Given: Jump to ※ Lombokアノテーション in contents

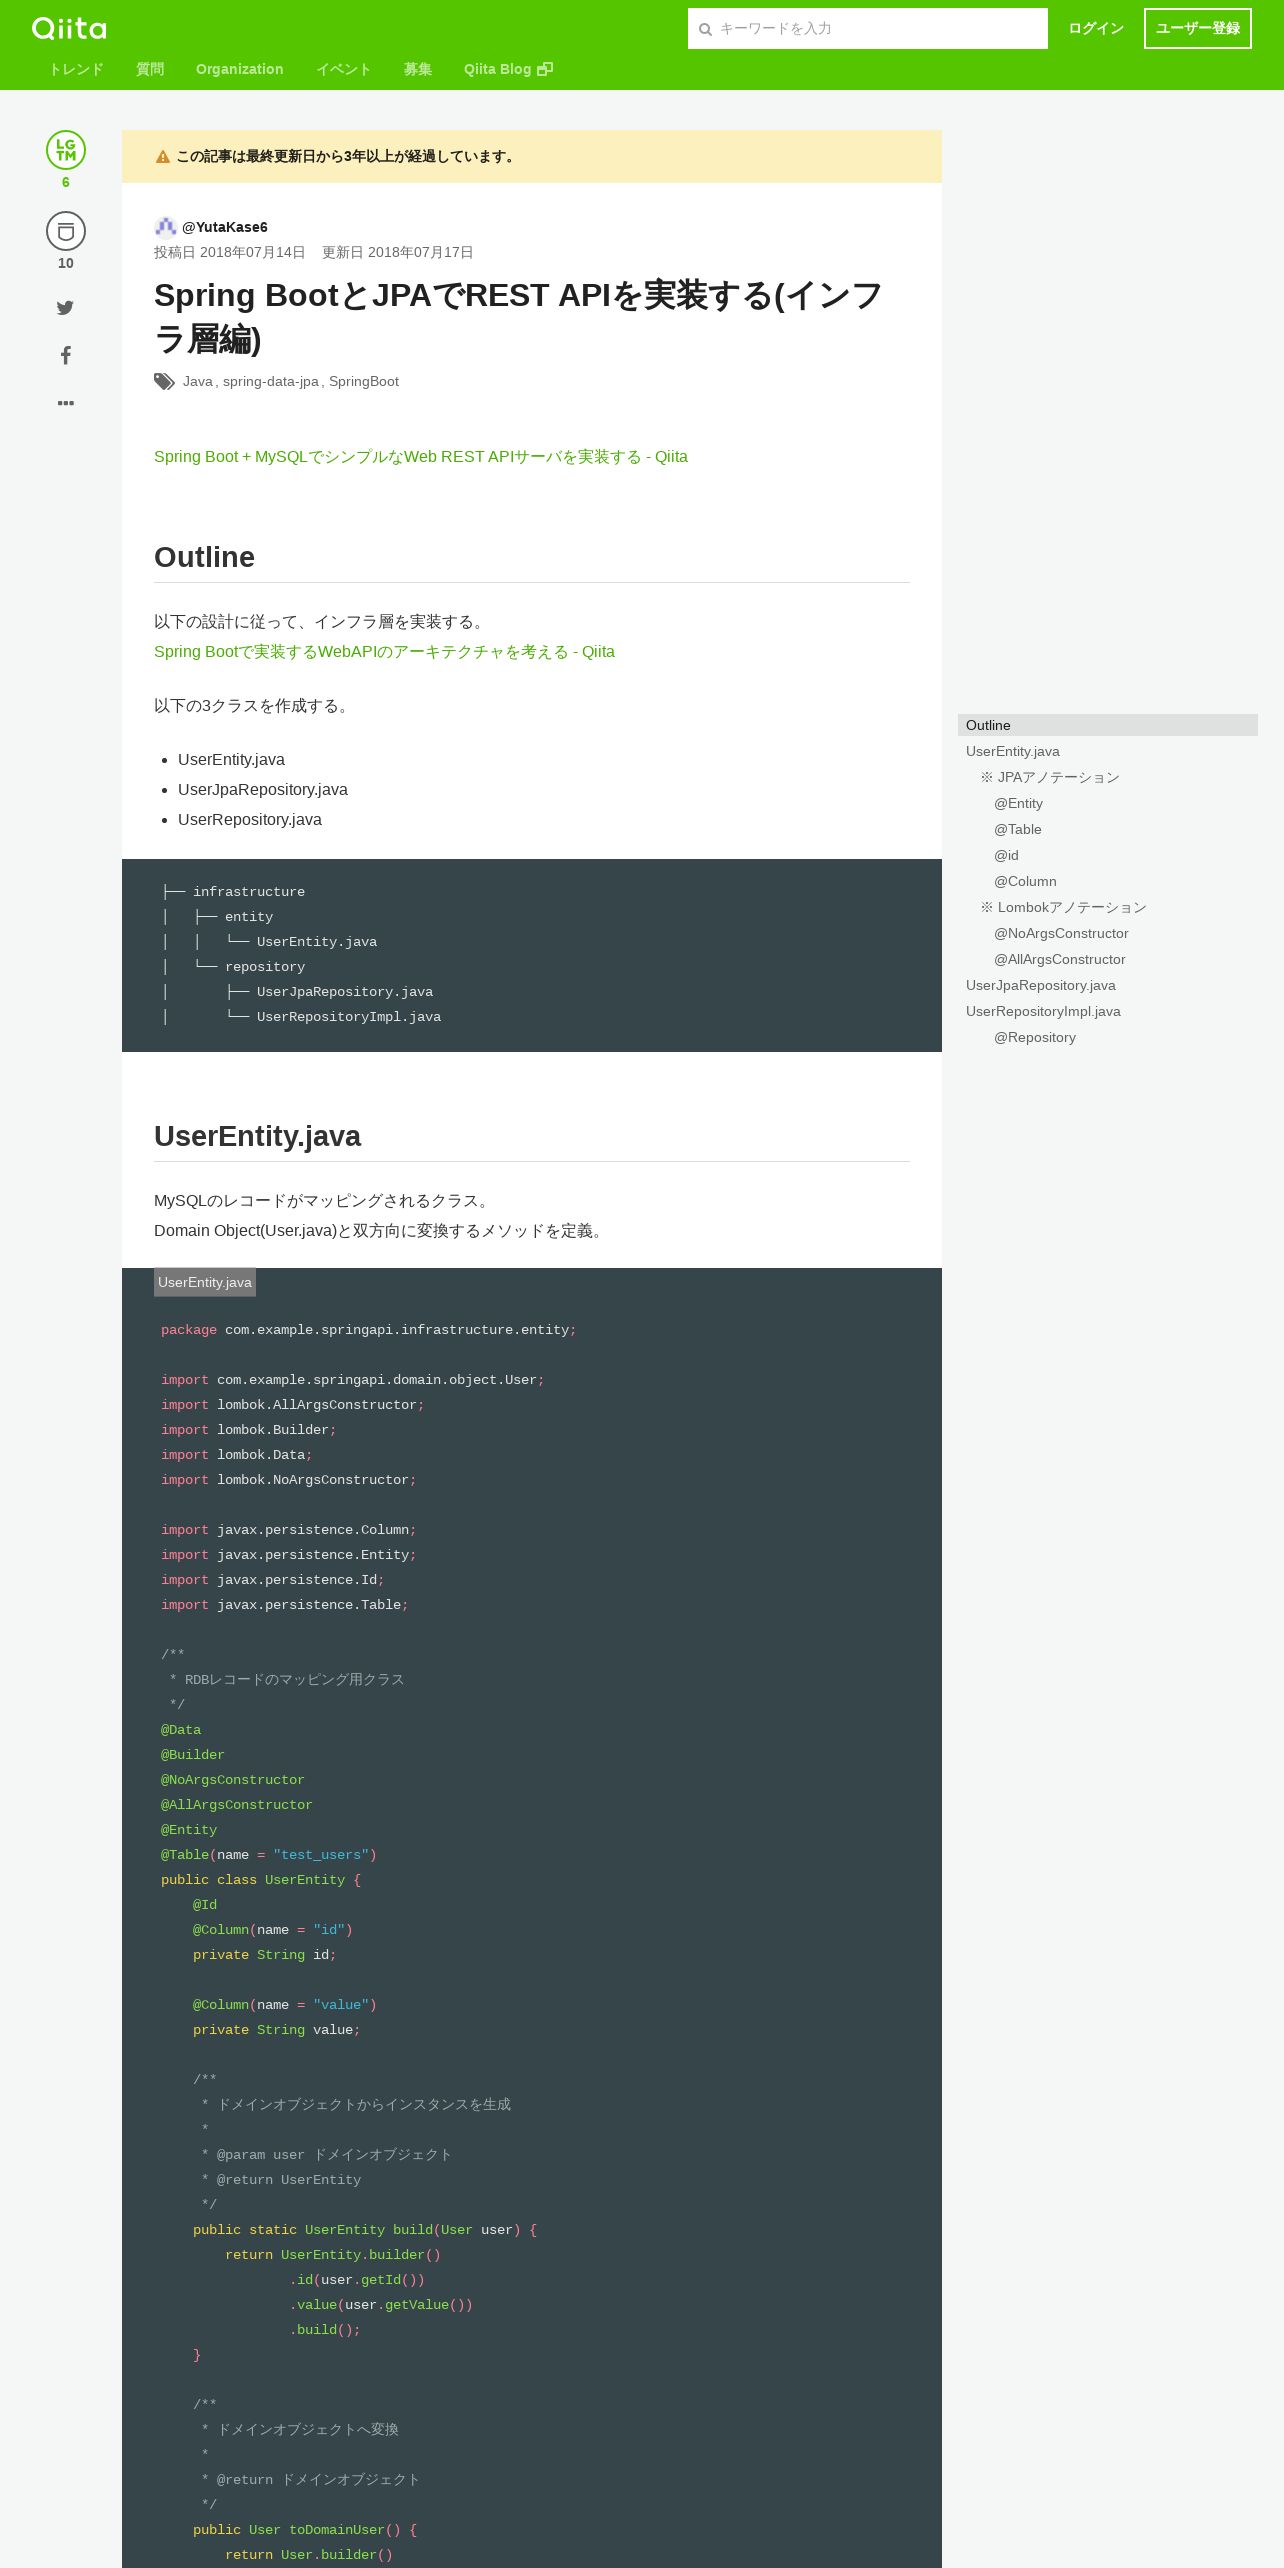Looking at the screenshot, I should pyautogui.click(x=1063, y=907).
